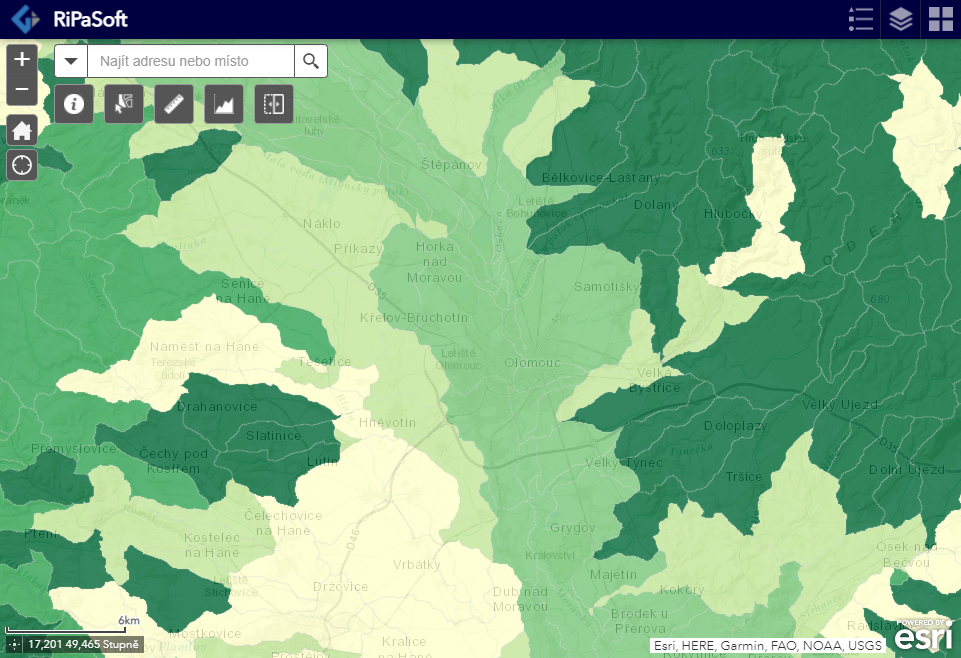Screen dimensions: 961x658
Task: Click the 'Majetín' map label
Action: click(613, 575)
